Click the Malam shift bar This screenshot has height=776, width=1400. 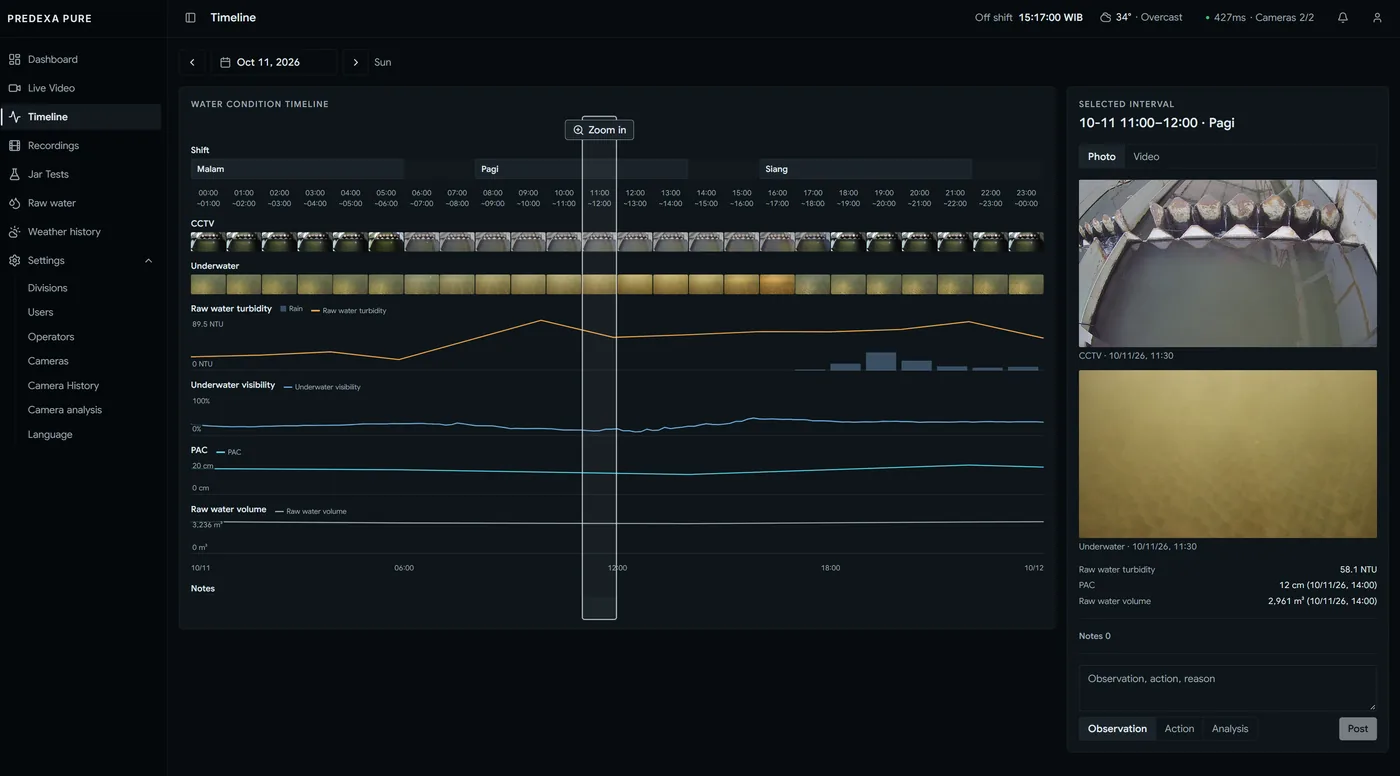pyautogui.click(x=297, y=169)
